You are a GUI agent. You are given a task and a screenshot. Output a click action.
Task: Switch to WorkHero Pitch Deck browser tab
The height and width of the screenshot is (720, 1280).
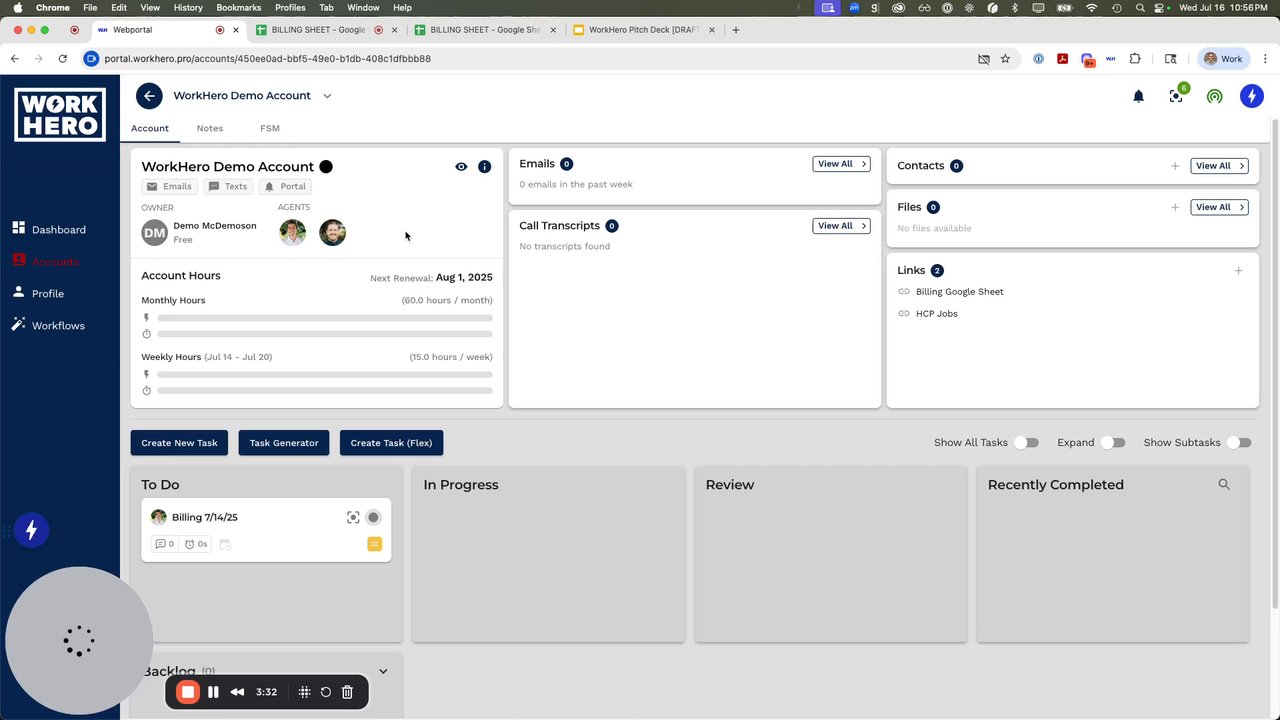643,30
